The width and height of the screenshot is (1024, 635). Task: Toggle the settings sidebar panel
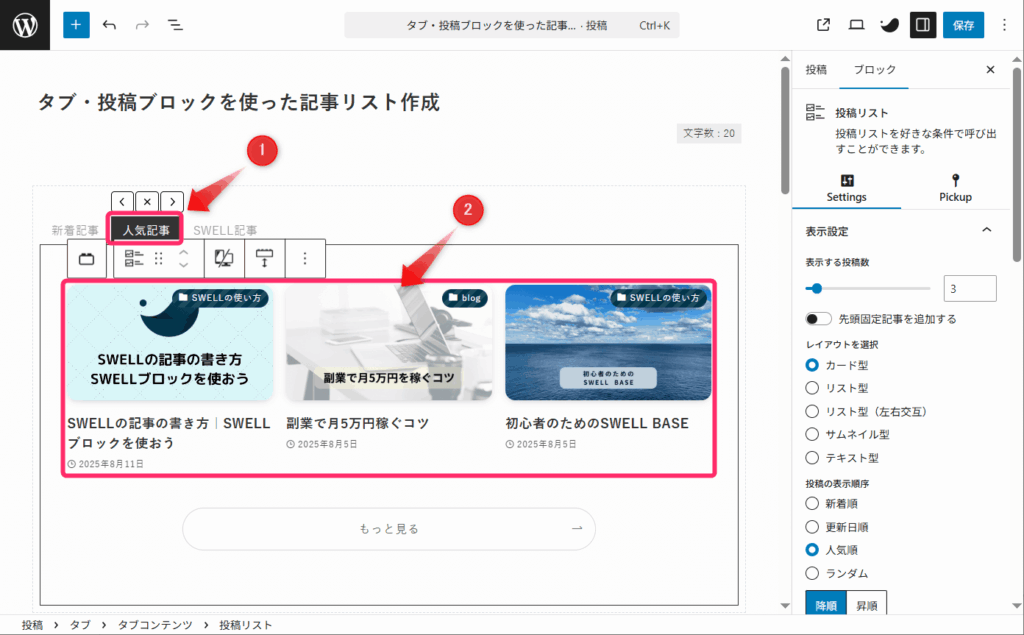pos(923,25)
